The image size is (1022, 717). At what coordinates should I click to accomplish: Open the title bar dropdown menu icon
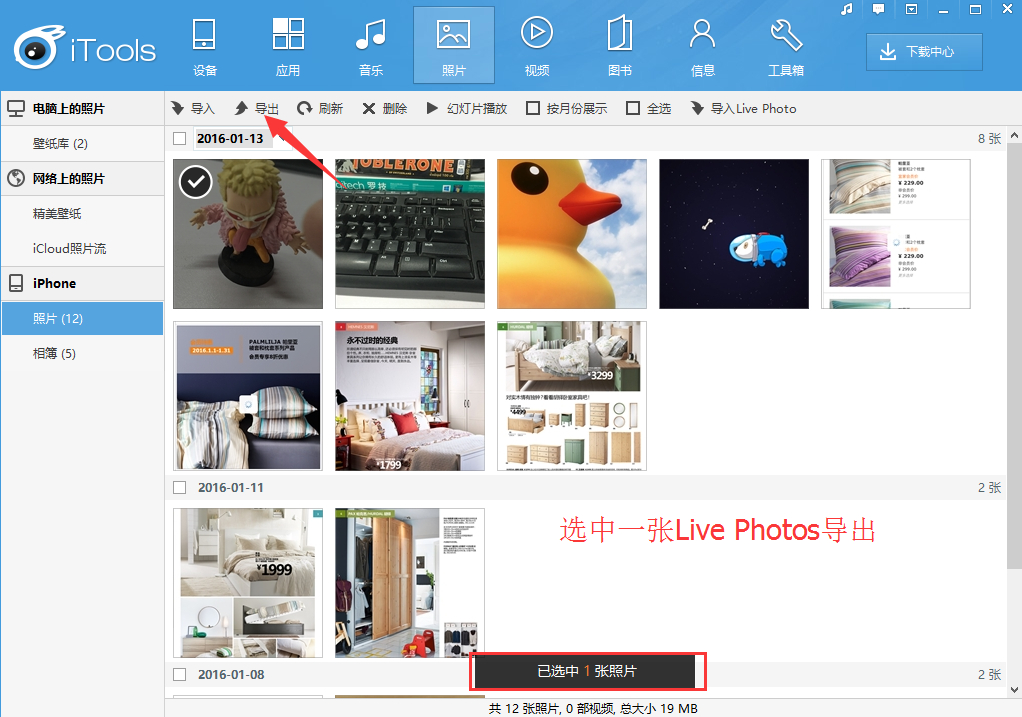[x=911, y=9]
